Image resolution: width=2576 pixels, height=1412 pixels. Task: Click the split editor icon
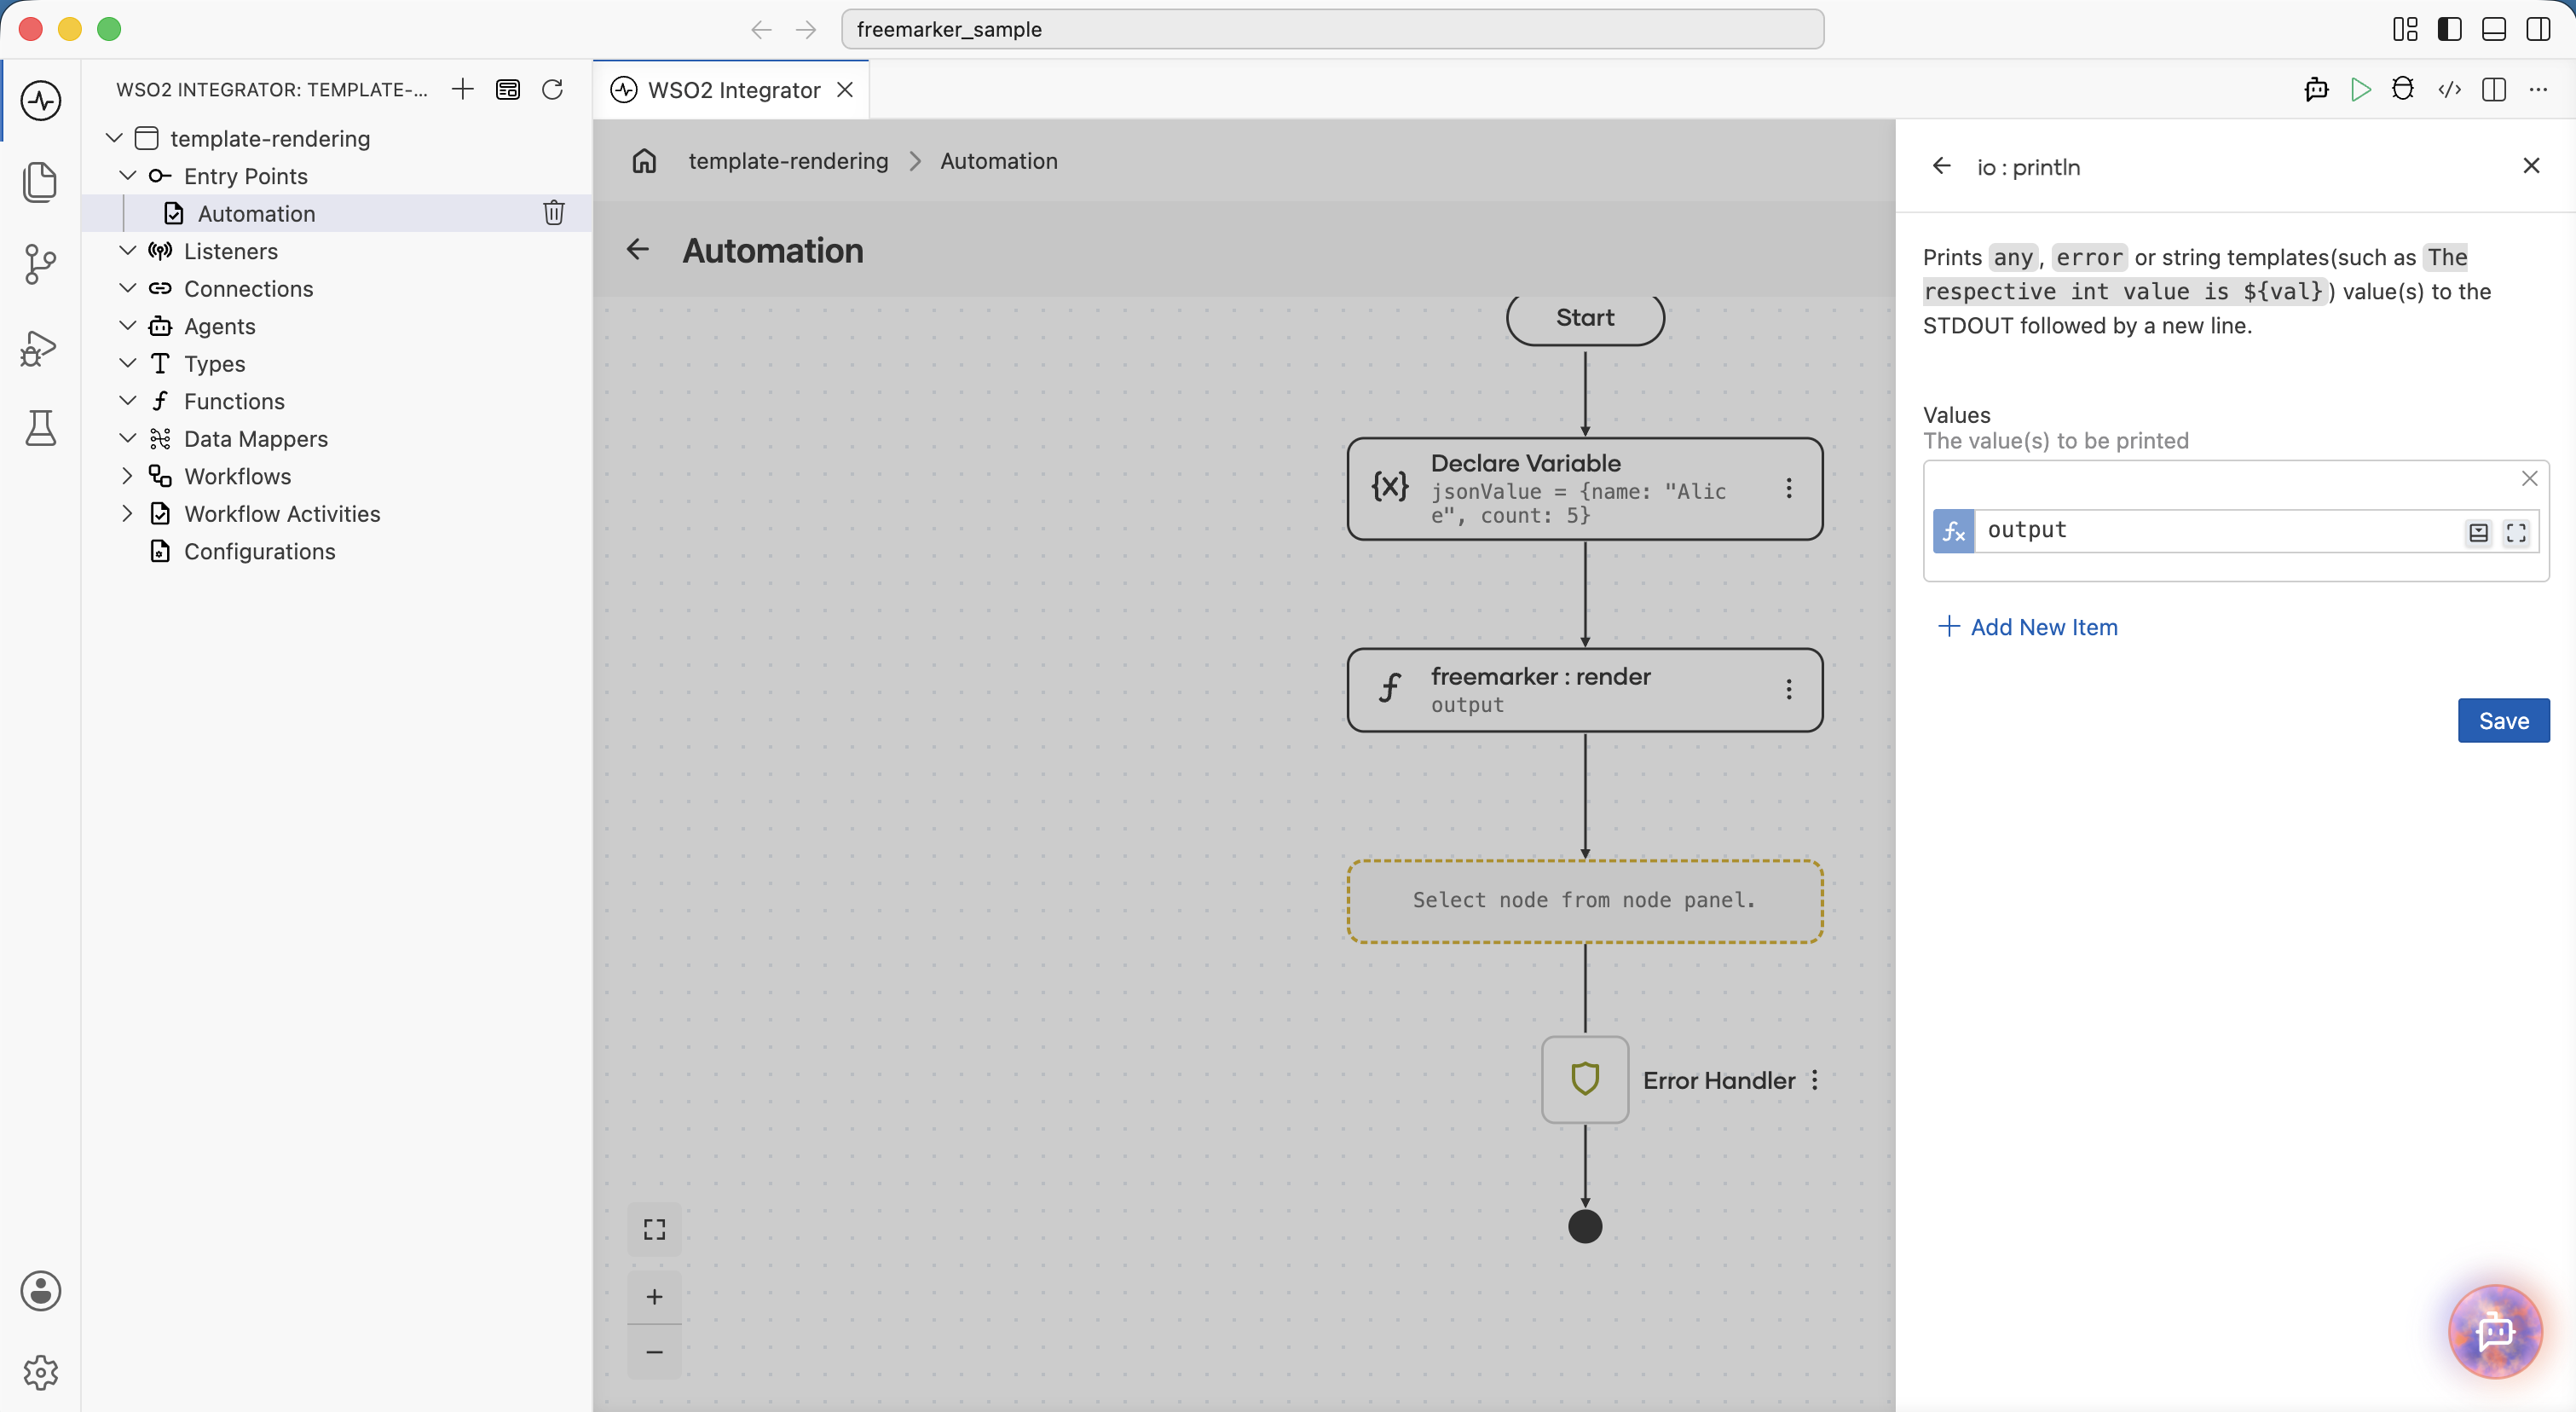2494,89
